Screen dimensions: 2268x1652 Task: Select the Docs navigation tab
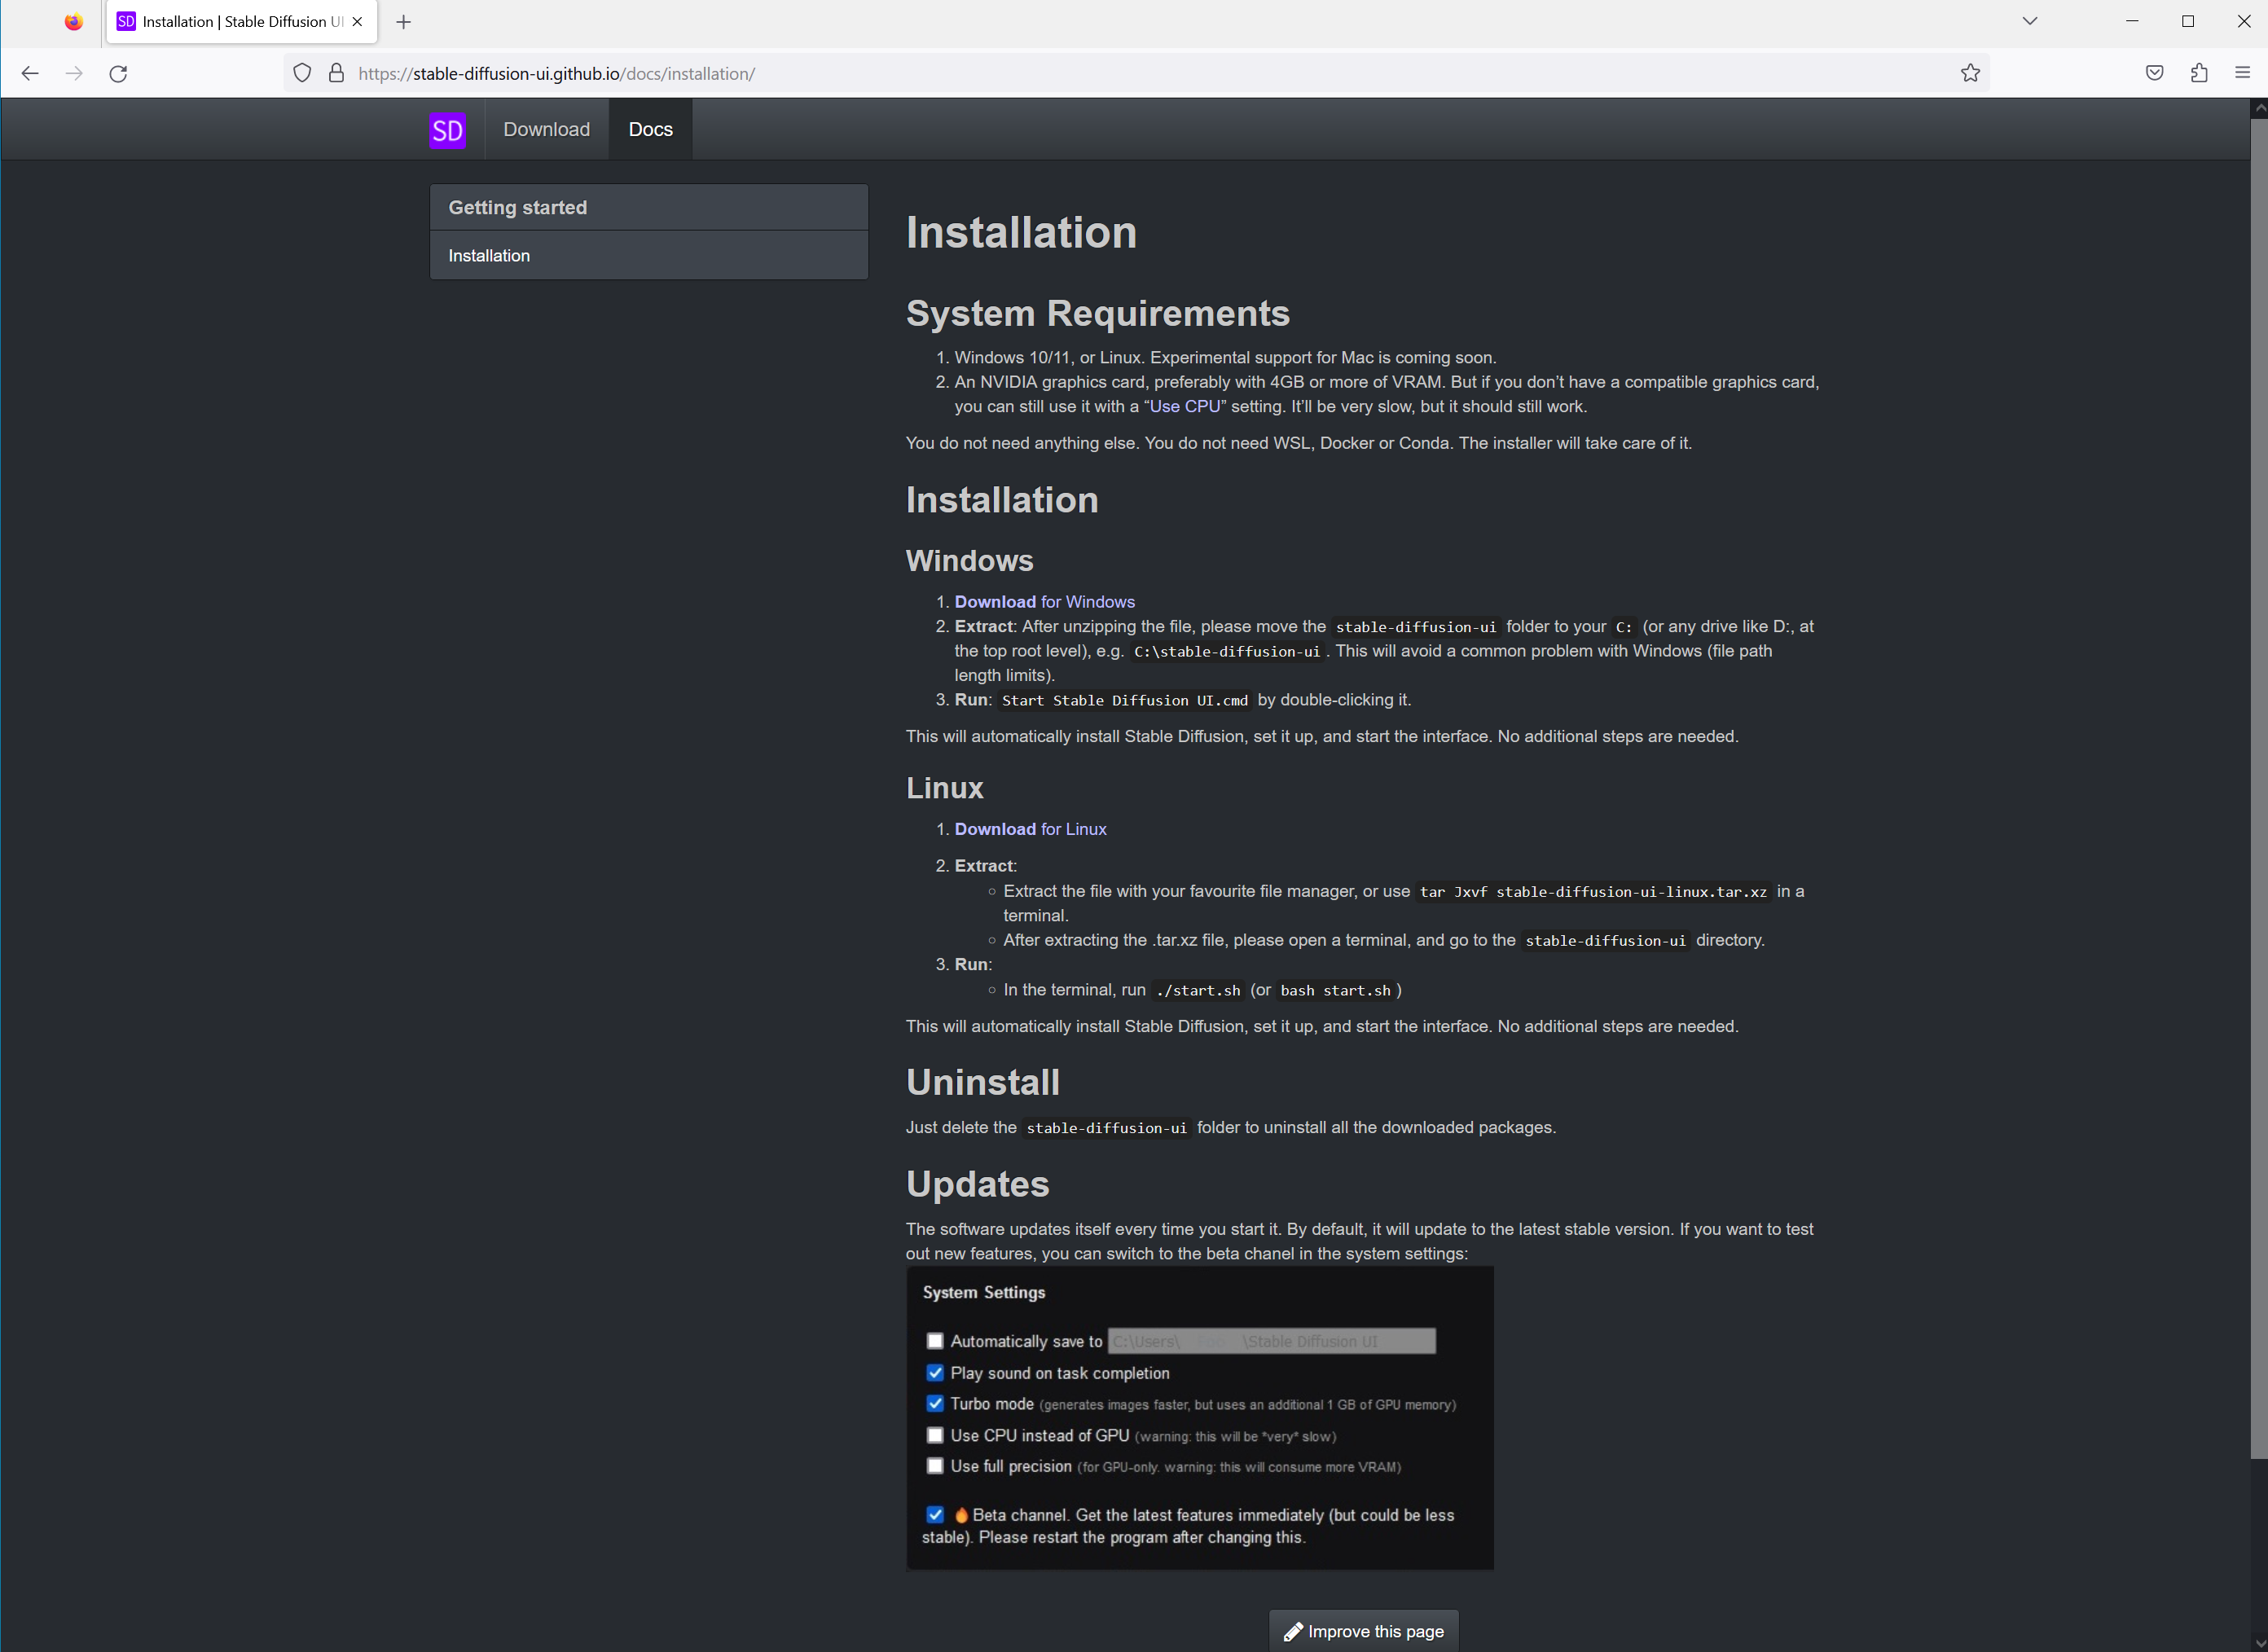coord(650,129)
